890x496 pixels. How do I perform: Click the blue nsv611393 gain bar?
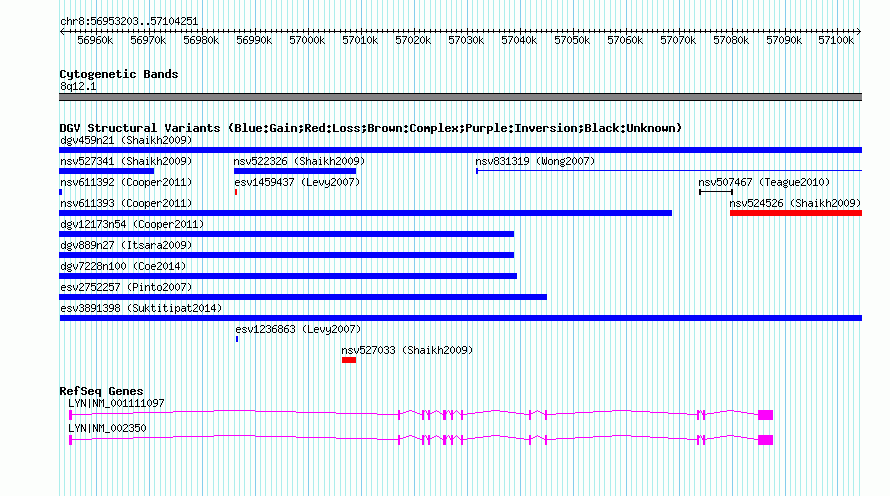point(366,213)
